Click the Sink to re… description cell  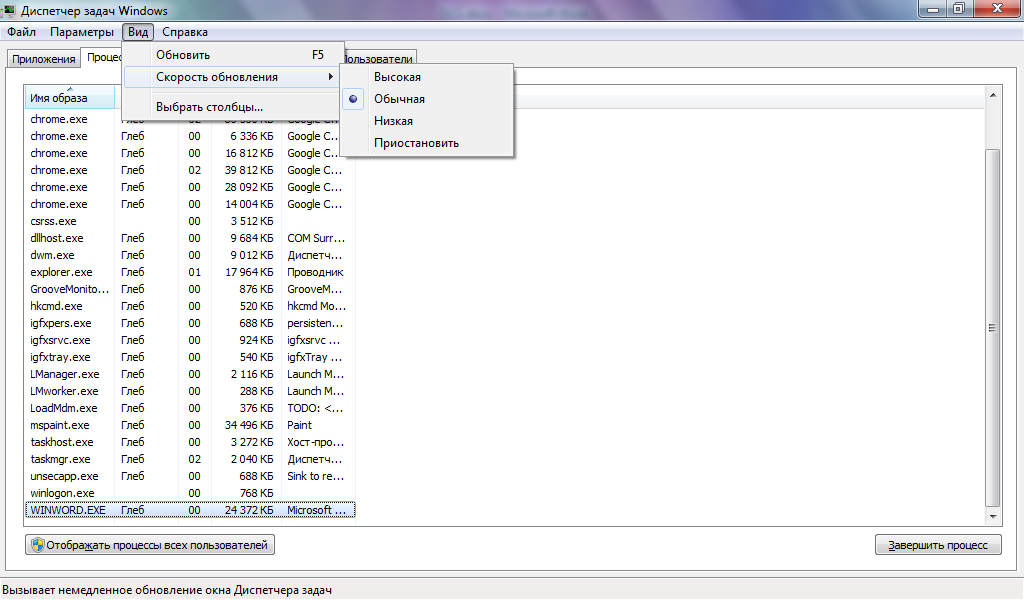point(315,476)
